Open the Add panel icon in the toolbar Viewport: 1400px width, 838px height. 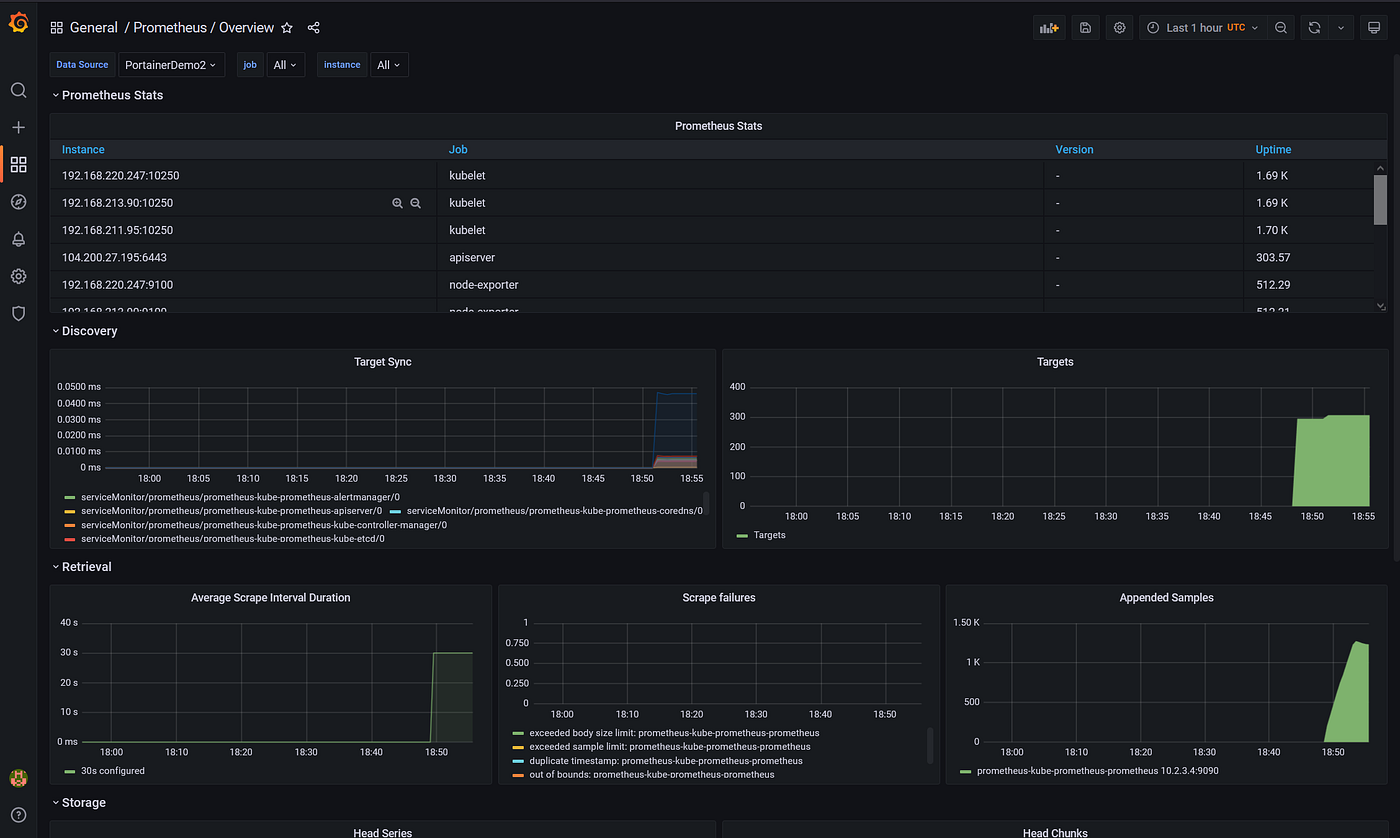pos(1049,27)
